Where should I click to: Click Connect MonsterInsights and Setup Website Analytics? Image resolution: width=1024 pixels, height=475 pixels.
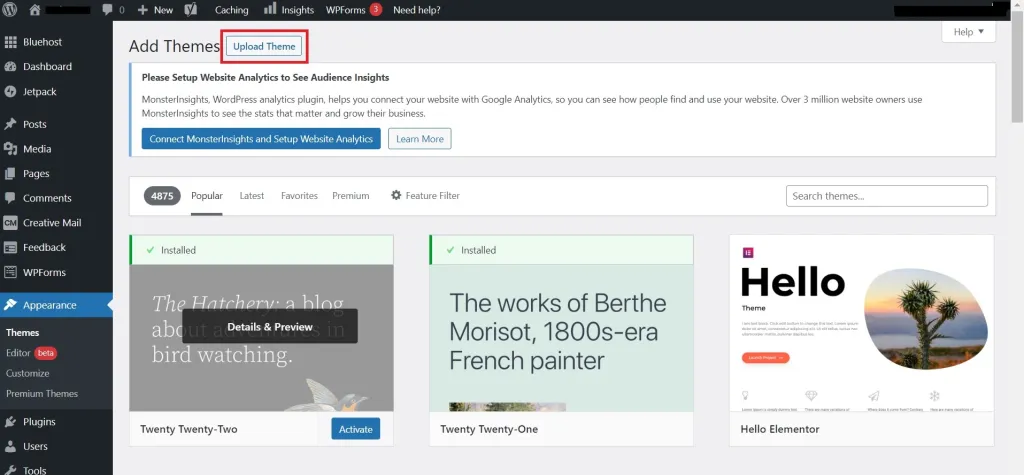tap(261, 139)
